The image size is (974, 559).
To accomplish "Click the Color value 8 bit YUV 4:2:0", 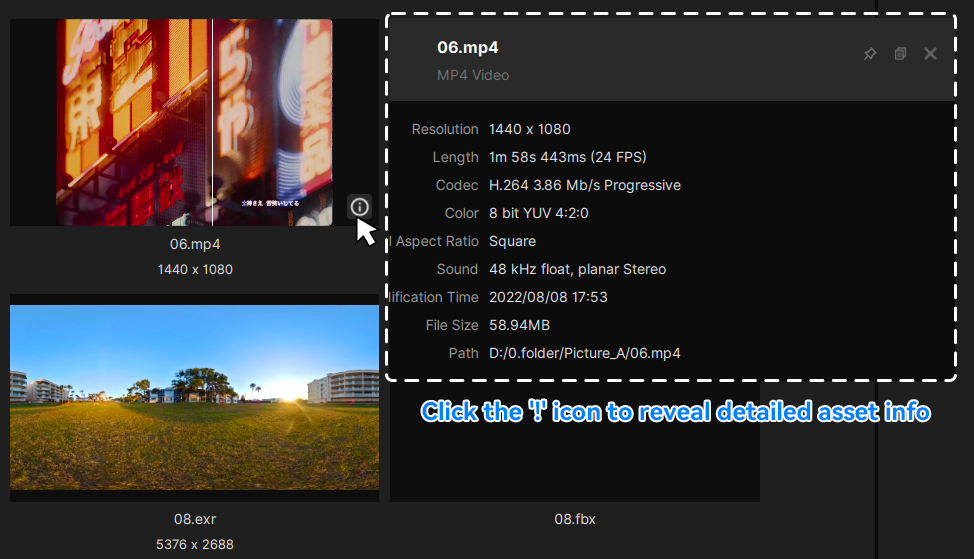I will [x=539, y=213].
